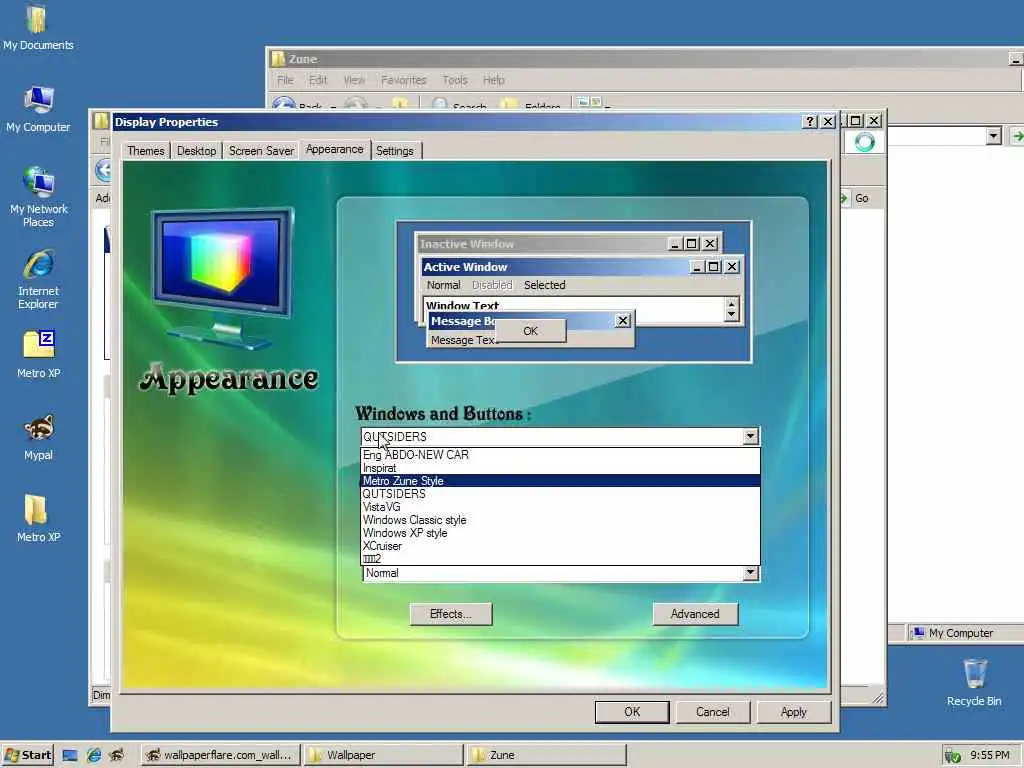Select QUTSIDERS in the dropdown list
Screen dimensions: 1024x768
click(560, 494)
